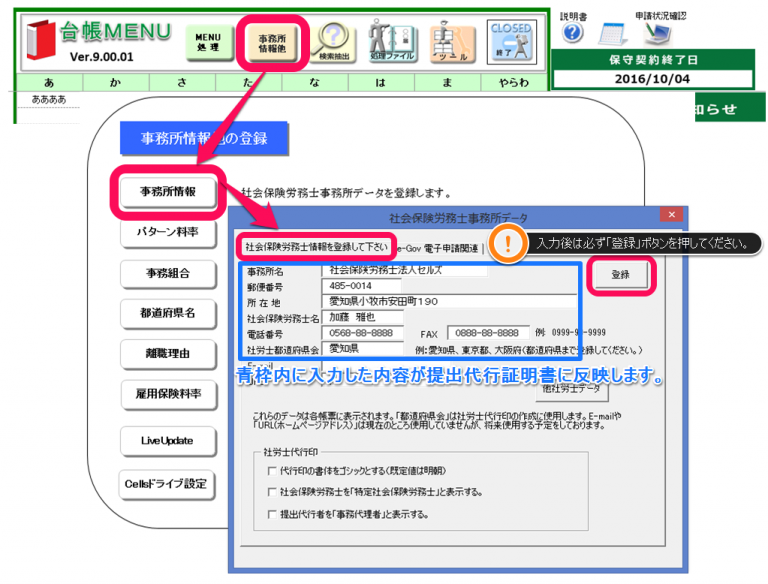
Task: Select the は index tab
Action: click(381, 82)
